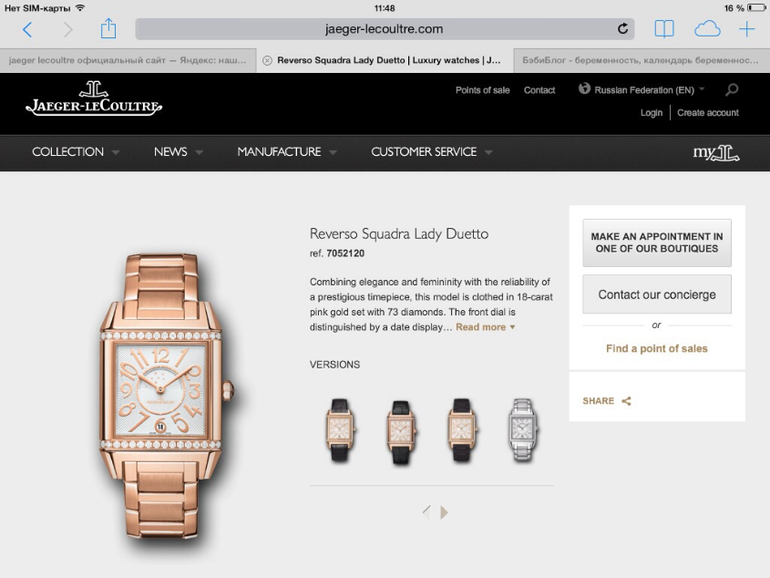770x578 pixels.
Task: Expand description with Read more
Action: [x=485, y=327]
